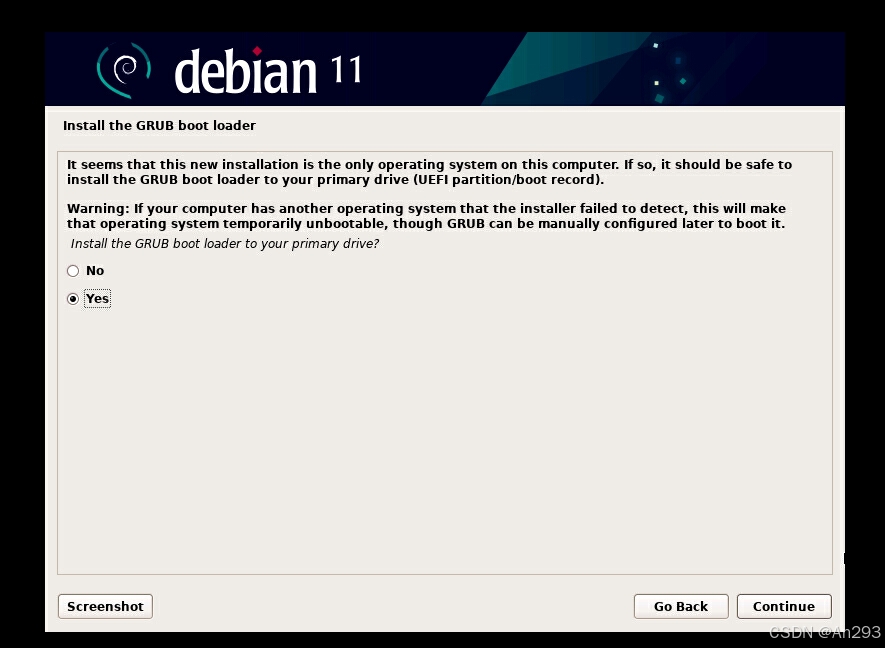This screenshot has height=648, width=885.
Task: Click the 'debian 11' banner text
Action: pos(268,71)
